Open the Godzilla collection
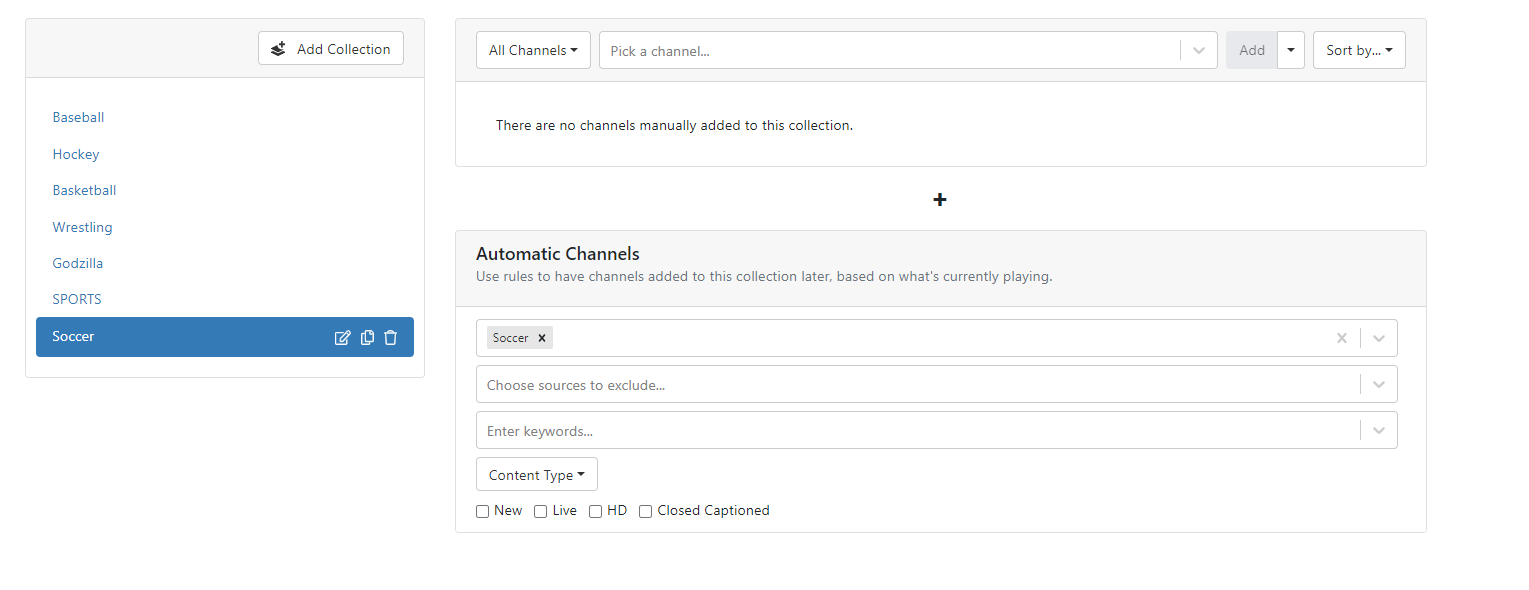The height and width of the screenshot is (590, 1529). click(78, 264)
